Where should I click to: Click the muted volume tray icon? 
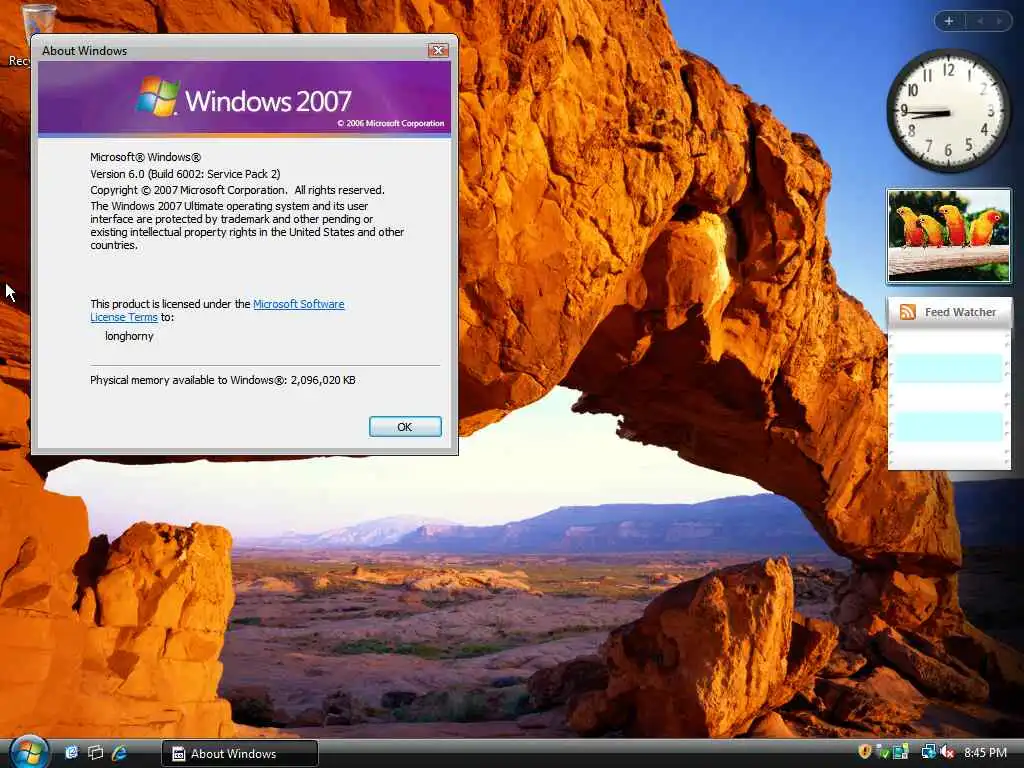[948, 752]
